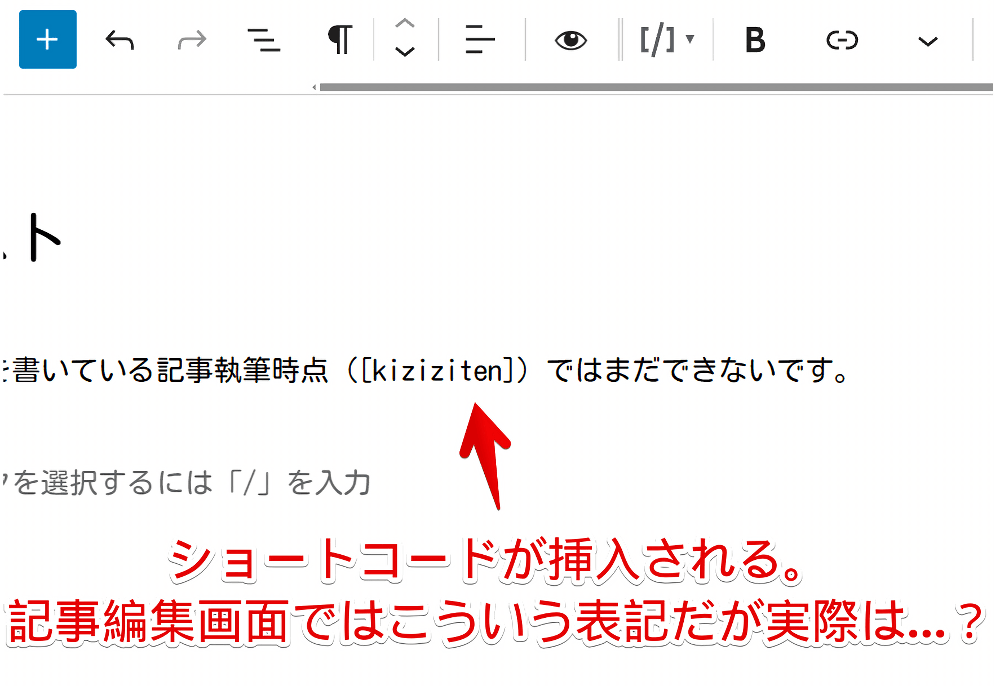This screenshot has height=686, width=1000.
Task: Expand more rich text options chevron
Action: 928,41
